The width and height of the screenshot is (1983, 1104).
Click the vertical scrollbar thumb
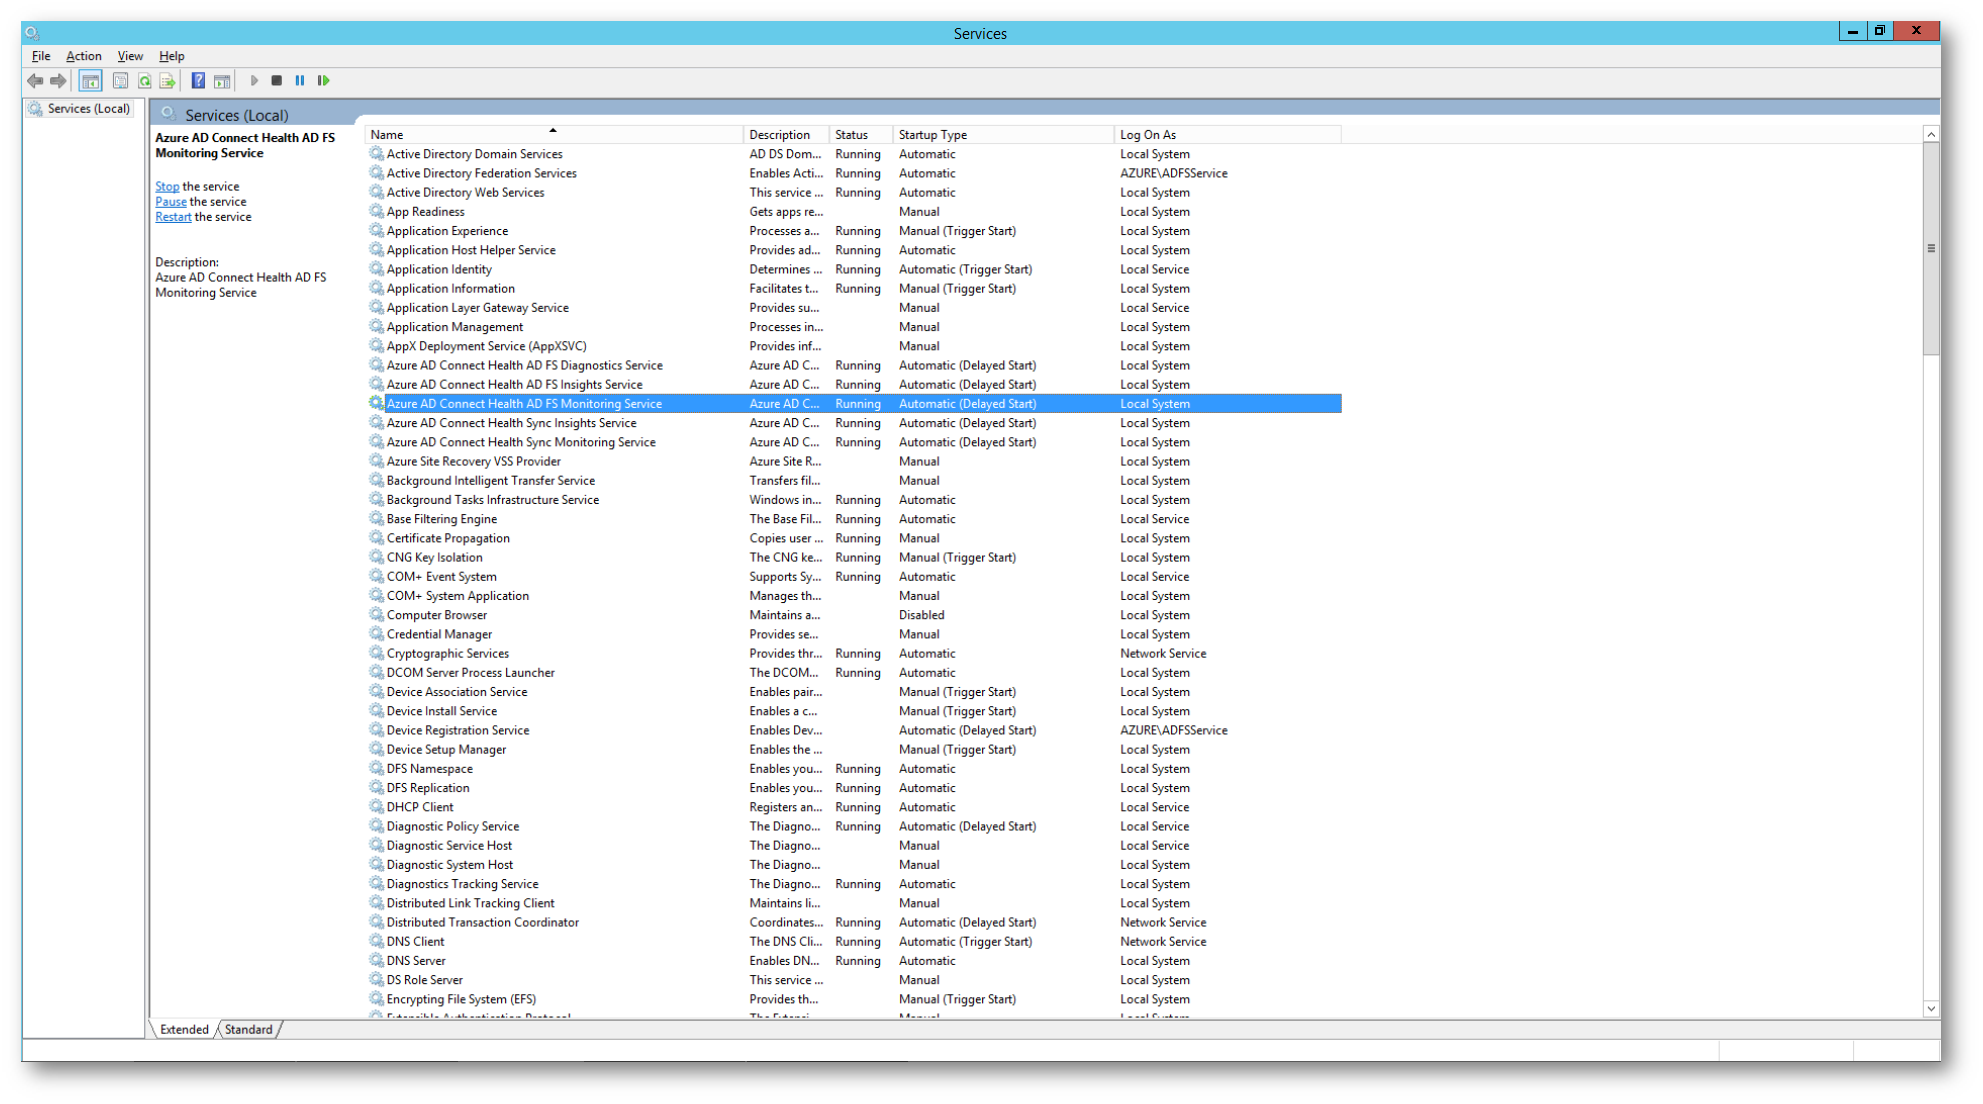click(1931, 248)
